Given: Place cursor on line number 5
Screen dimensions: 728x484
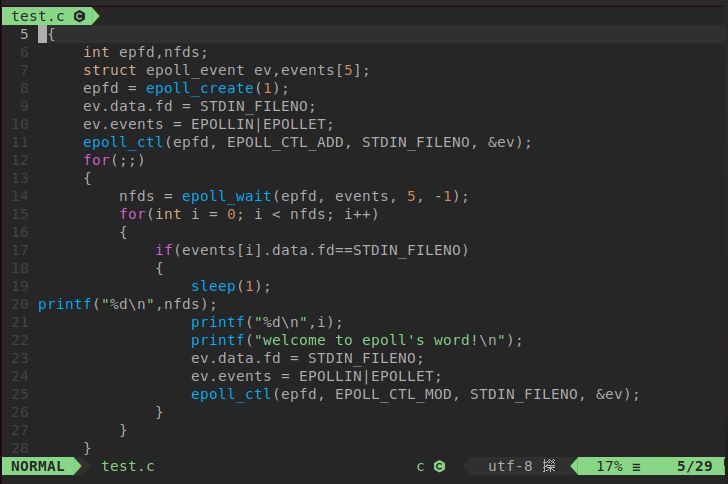Looking at the screenshot, I should tap(24, 34).
